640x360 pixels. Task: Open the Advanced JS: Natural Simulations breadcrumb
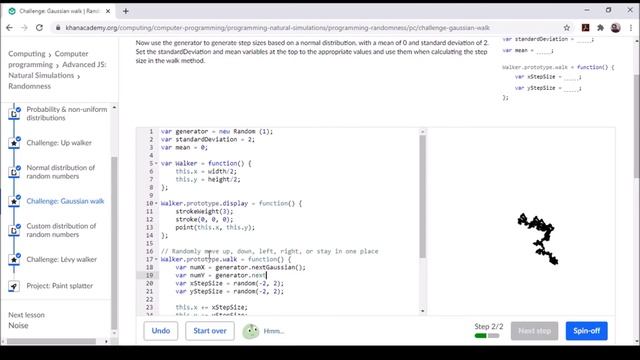tap(57, 70)
